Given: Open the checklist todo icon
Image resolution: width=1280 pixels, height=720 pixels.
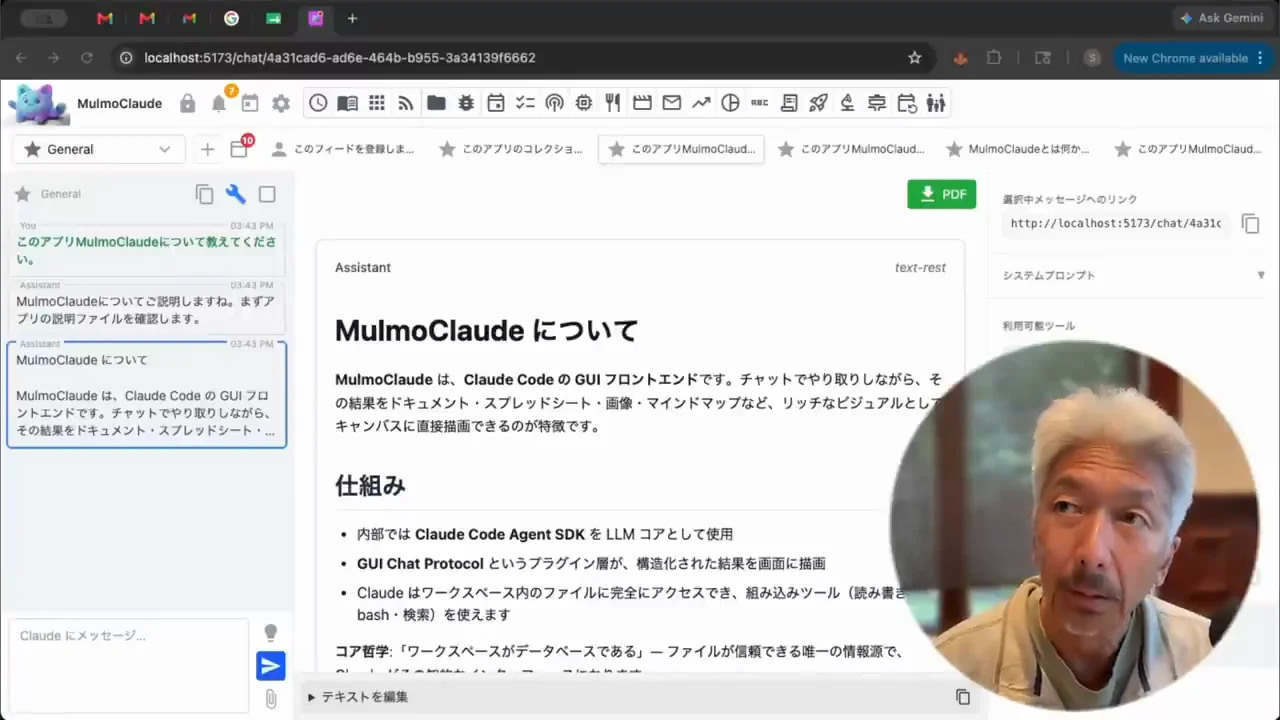Looking at the screenshot, I should pyautogui.click(x=525, y=102).
